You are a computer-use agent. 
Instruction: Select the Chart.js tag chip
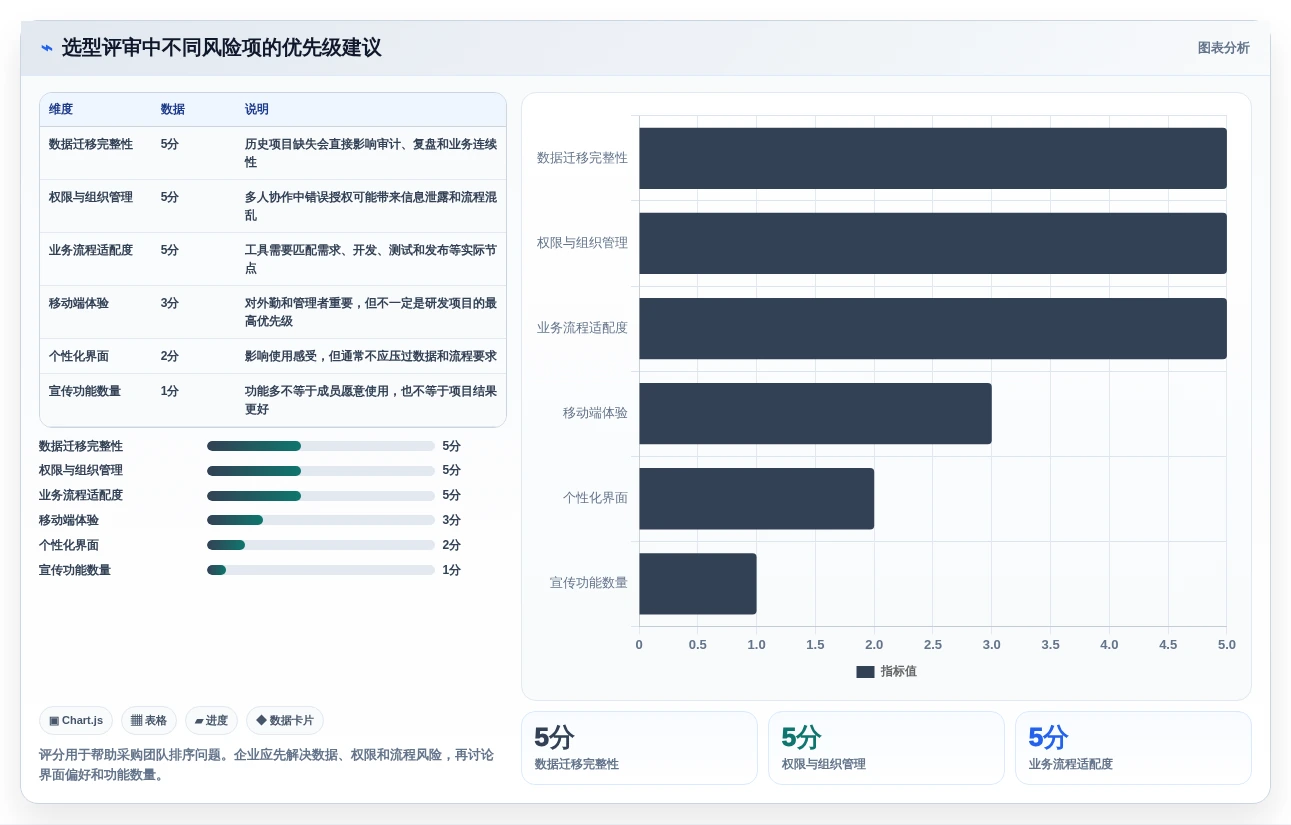tap(76, 720)
